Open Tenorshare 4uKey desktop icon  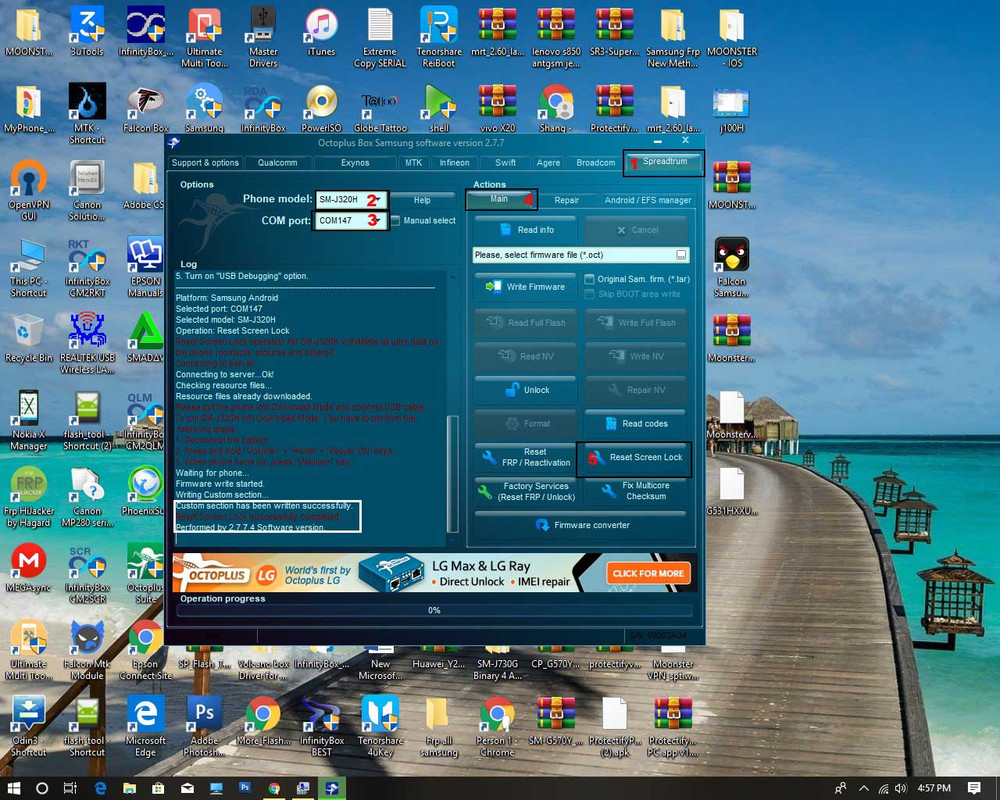point(380,727)
